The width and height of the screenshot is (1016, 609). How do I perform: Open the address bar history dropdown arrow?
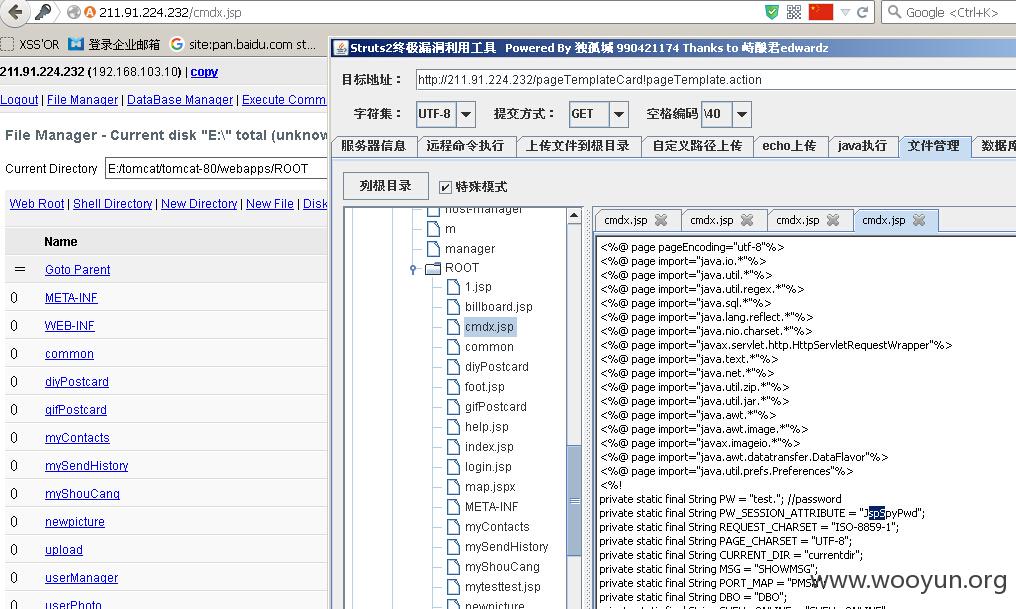point(845,12)
